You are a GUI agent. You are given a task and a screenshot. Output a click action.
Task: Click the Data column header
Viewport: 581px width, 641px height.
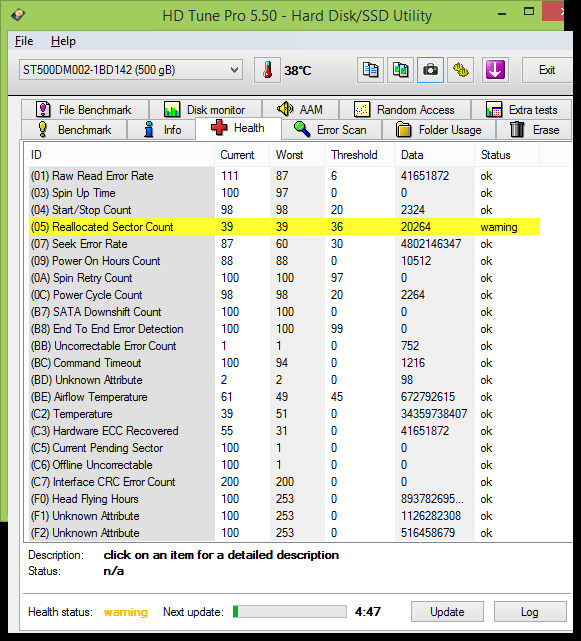435,155
